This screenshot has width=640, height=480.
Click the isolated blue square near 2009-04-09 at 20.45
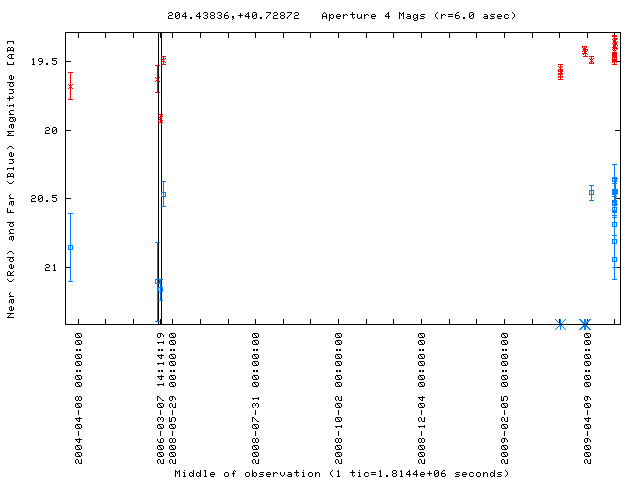tap(591, 193)
